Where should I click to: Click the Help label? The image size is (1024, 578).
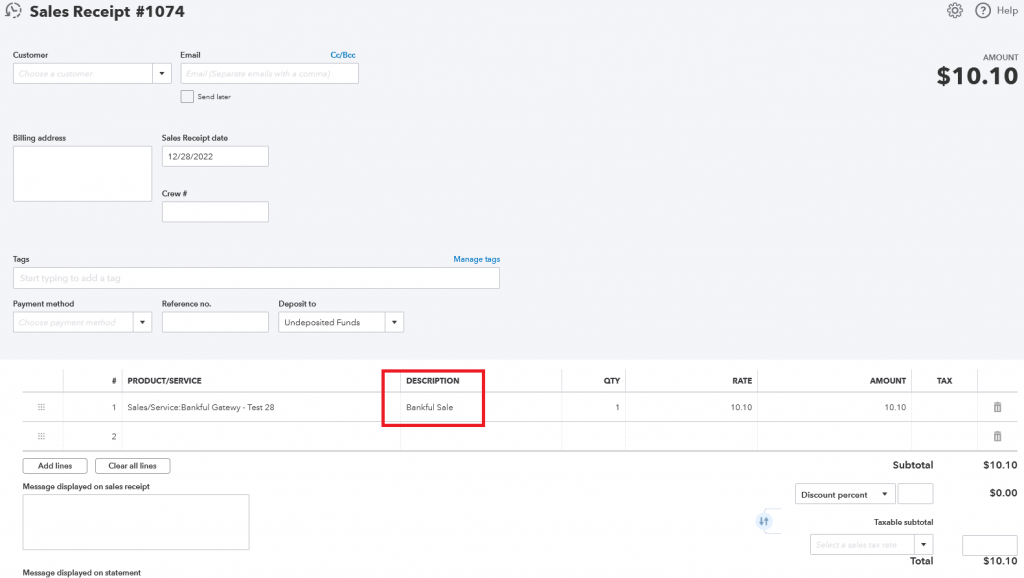1007,10
